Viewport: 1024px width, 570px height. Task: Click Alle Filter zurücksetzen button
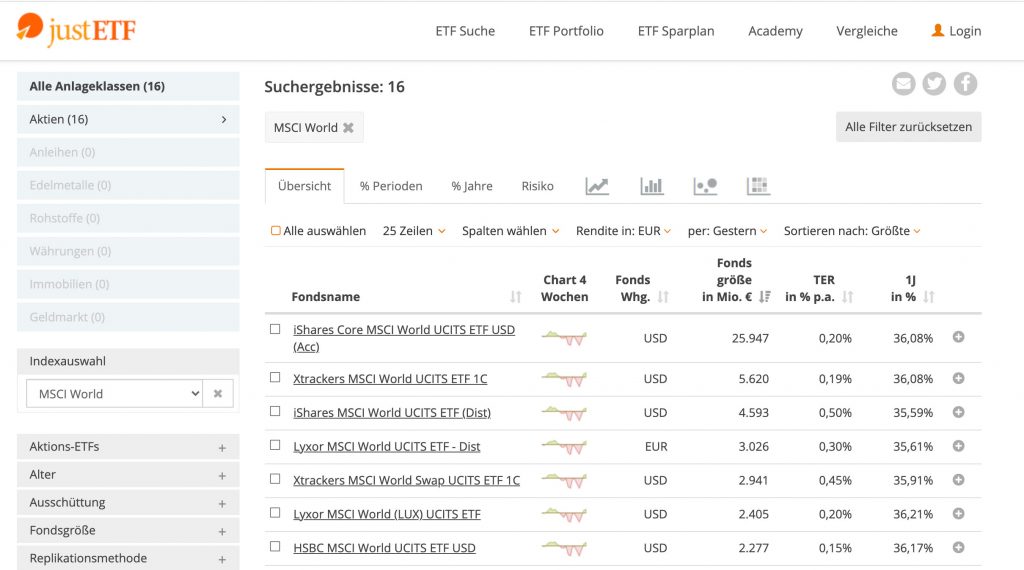click(x=908, y=127)
